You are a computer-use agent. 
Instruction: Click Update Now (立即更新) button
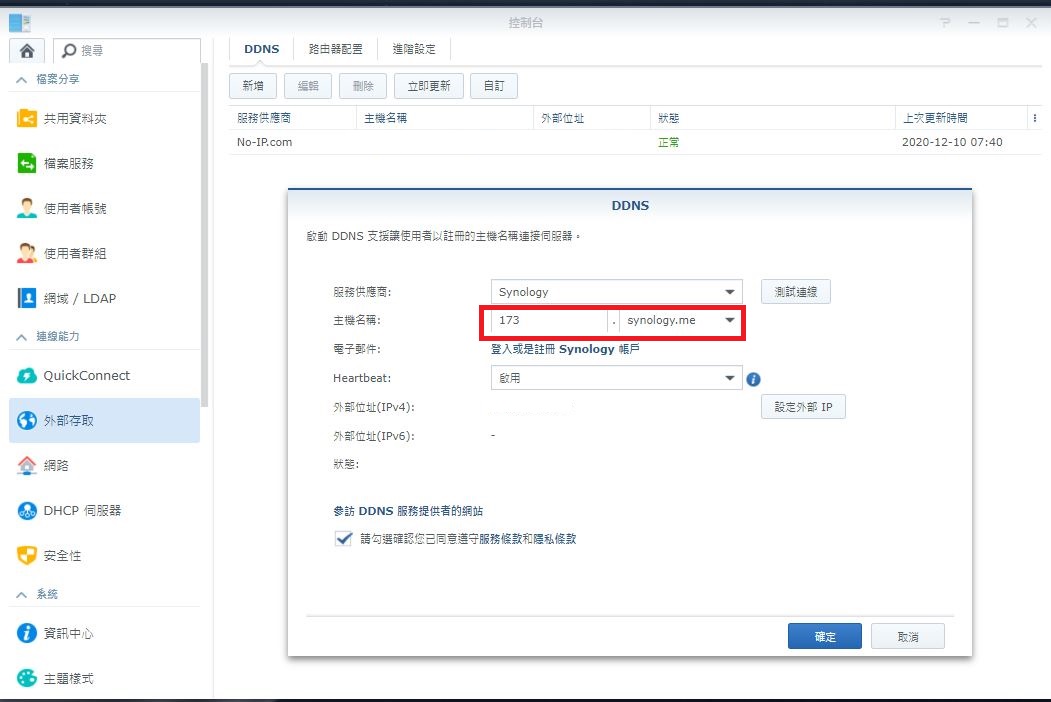point(429,86)
